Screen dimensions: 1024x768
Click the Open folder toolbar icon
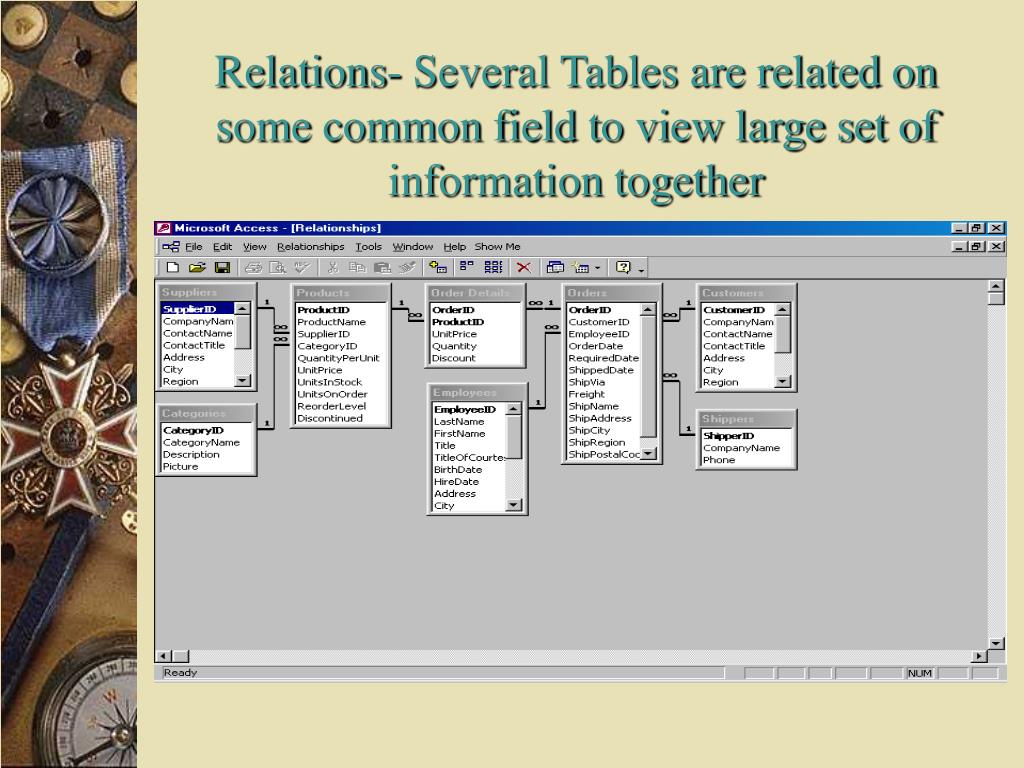point(197,267)
